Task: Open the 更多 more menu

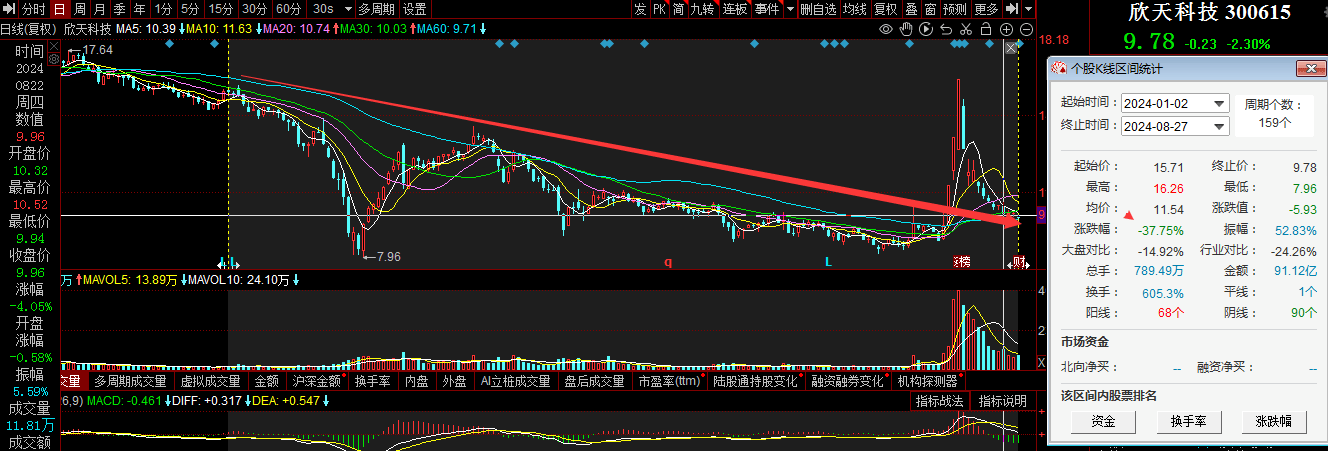Action: (x=986, y=9)
